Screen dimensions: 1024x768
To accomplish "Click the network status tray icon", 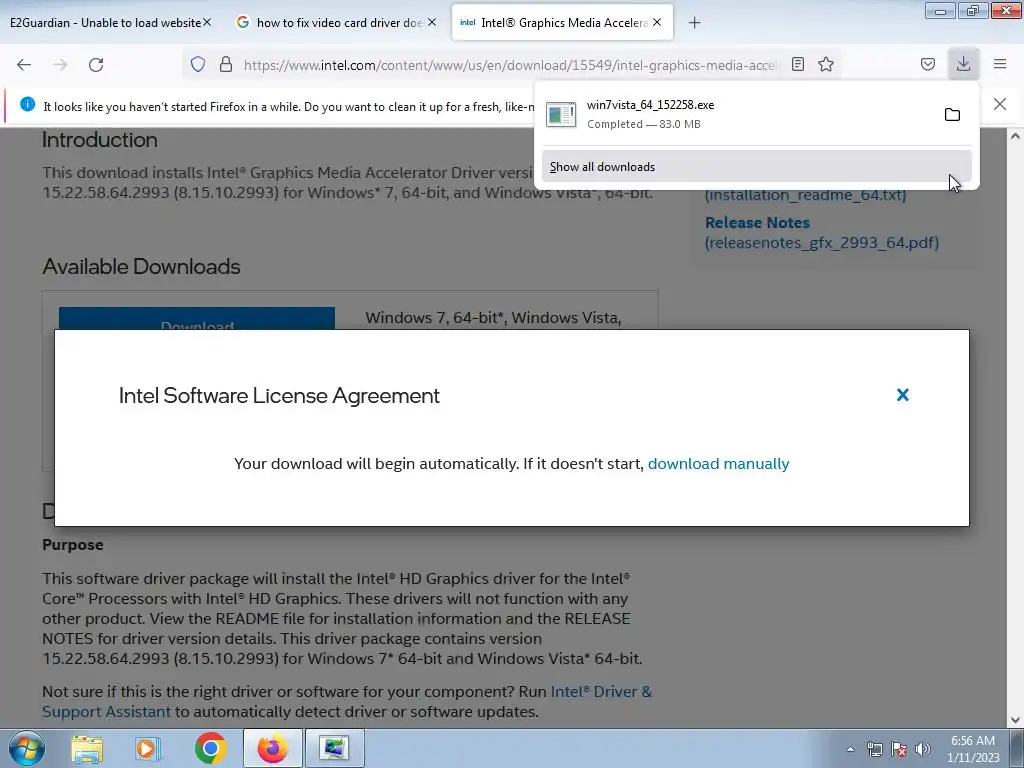I will coord(874,749).
